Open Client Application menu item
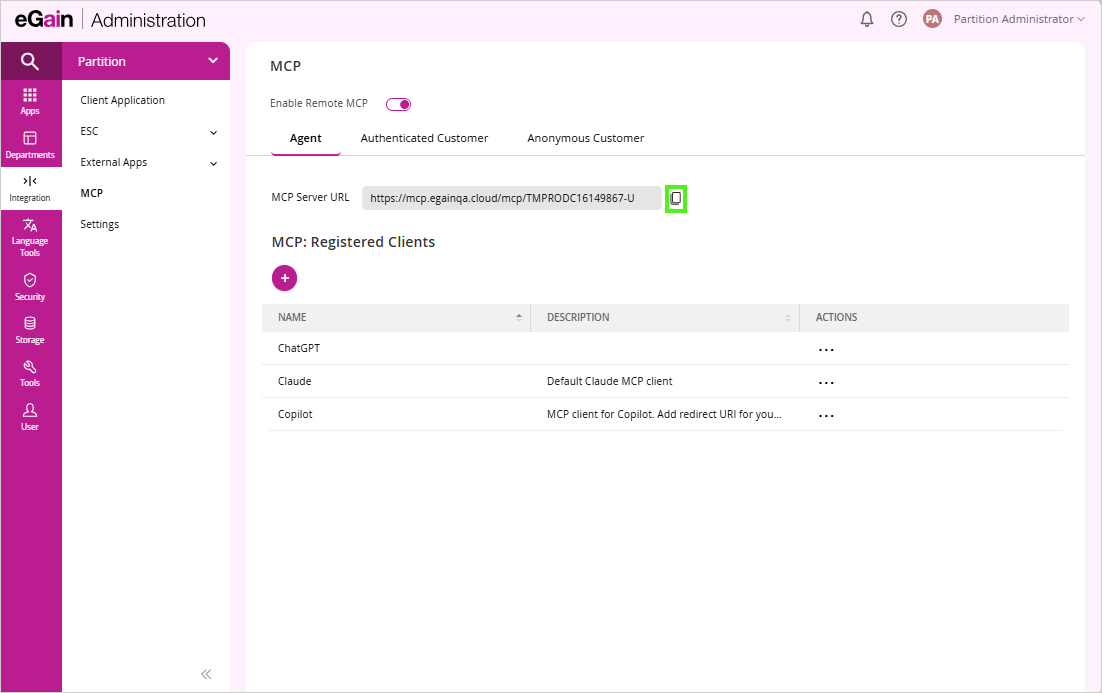The height and width of the screenshot is (693, 1102). pos(122,101)
